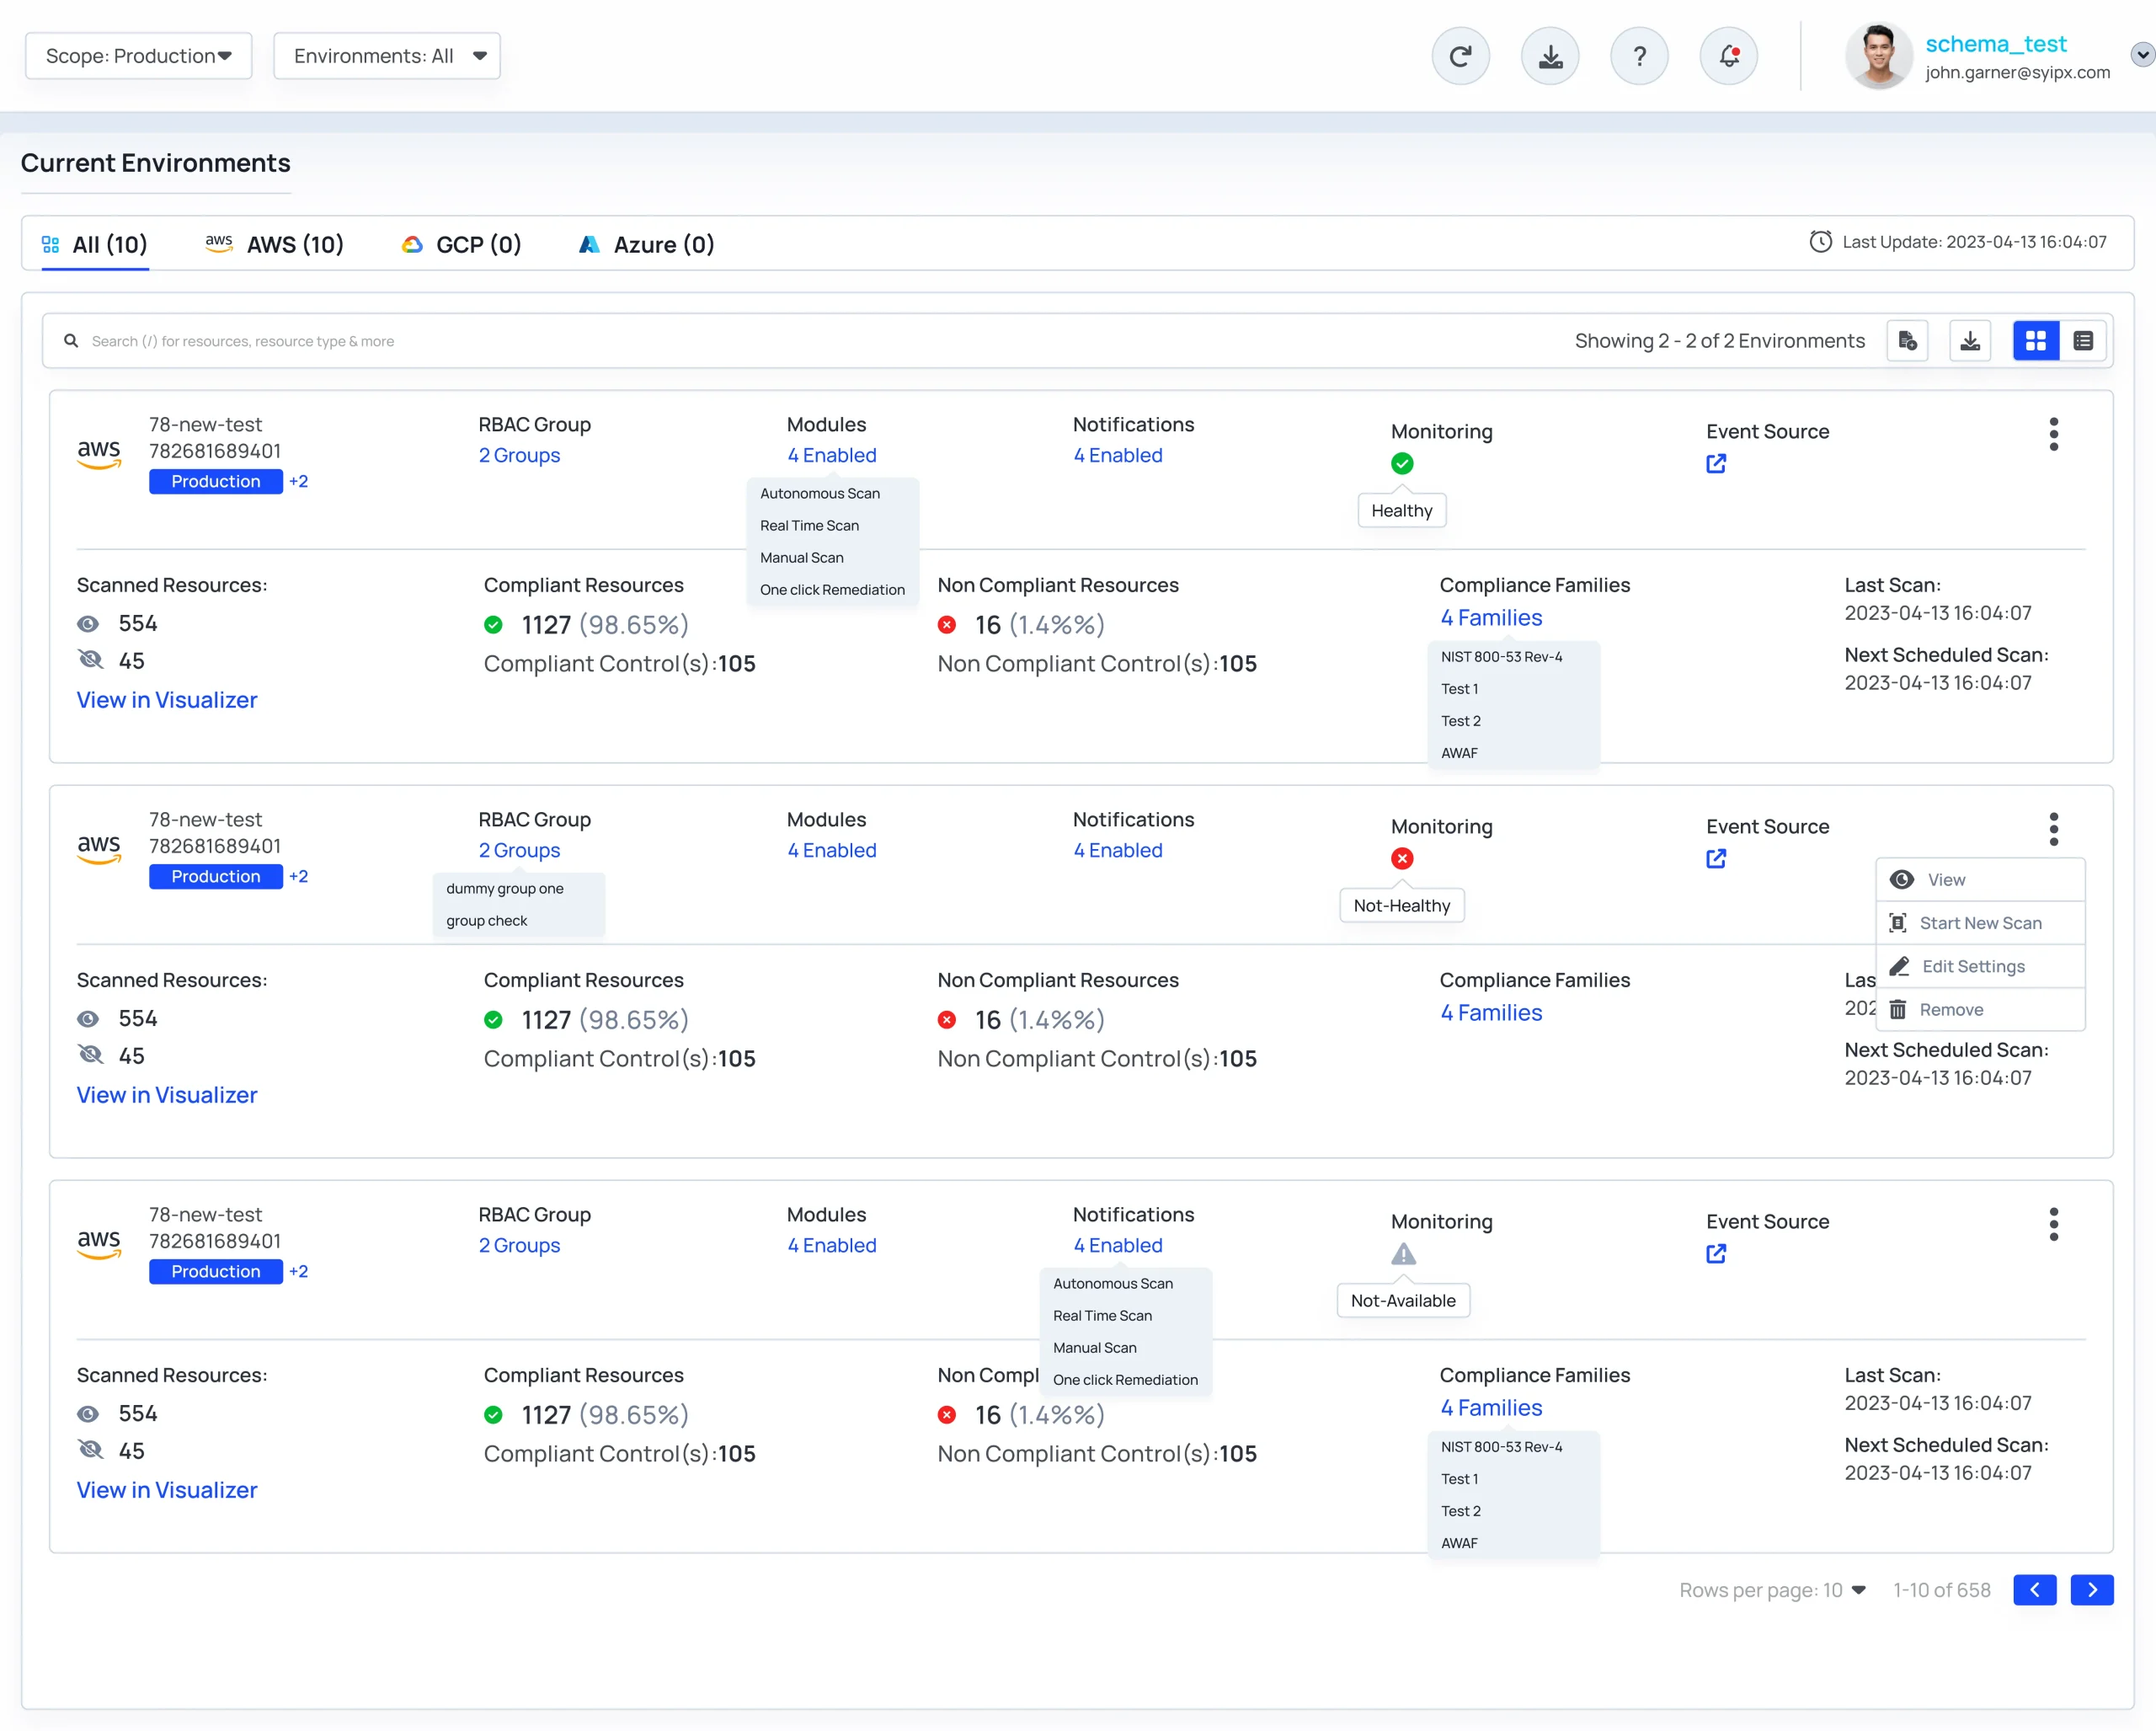Image resolution: width=2156 pixels, height=1731 pixels.
Task: Open the Scope: Production dropdown
Action: coord(138,56)
